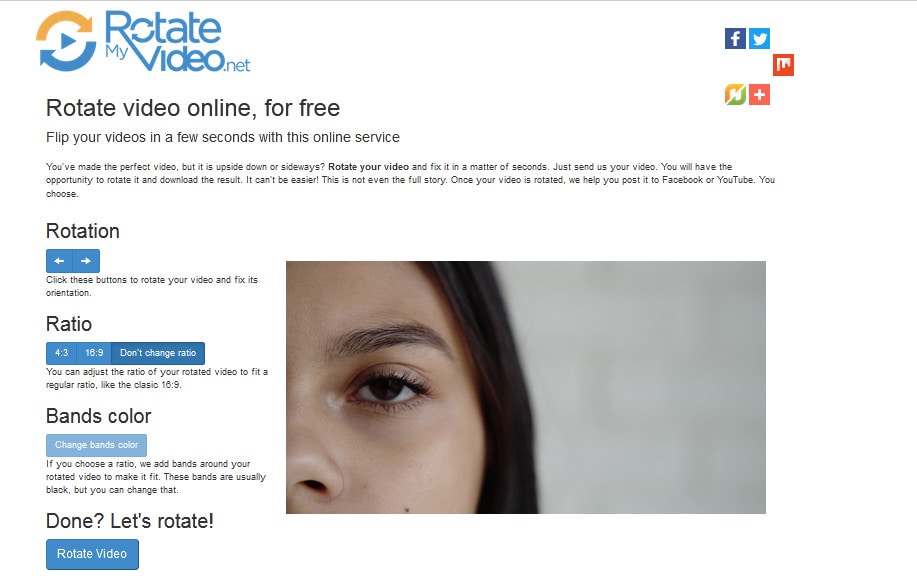Screen dimensions: 917x578
Task: Share the page via the Twitter bird icon
Action: coord(760,39)
